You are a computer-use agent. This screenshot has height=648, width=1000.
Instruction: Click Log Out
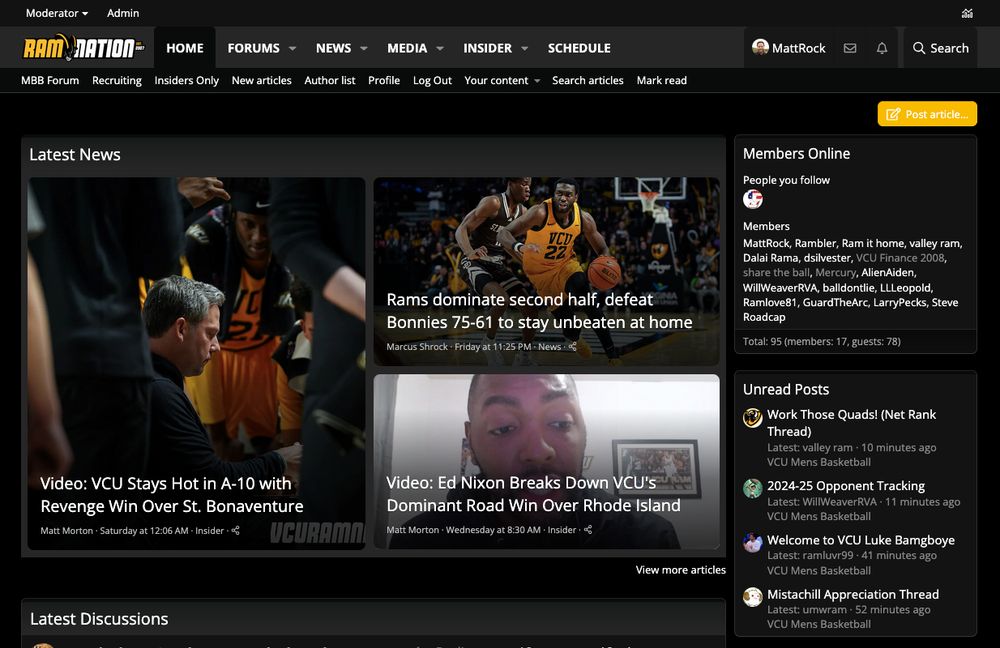(x=432, y=80)
